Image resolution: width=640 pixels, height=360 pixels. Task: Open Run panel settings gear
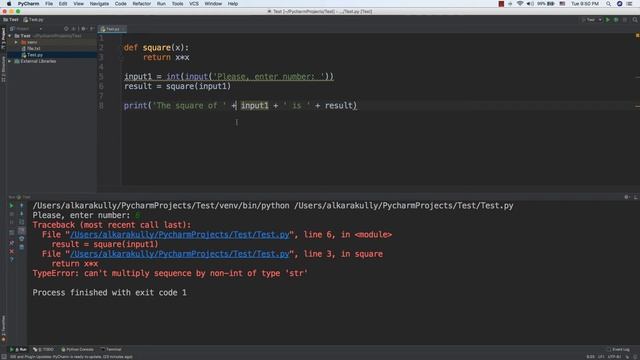pos(627,197)
